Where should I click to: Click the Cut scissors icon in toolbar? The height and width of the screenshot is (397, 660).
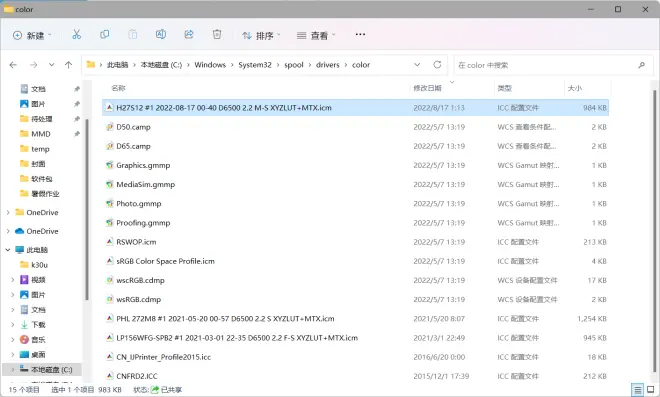pos(76,35)
